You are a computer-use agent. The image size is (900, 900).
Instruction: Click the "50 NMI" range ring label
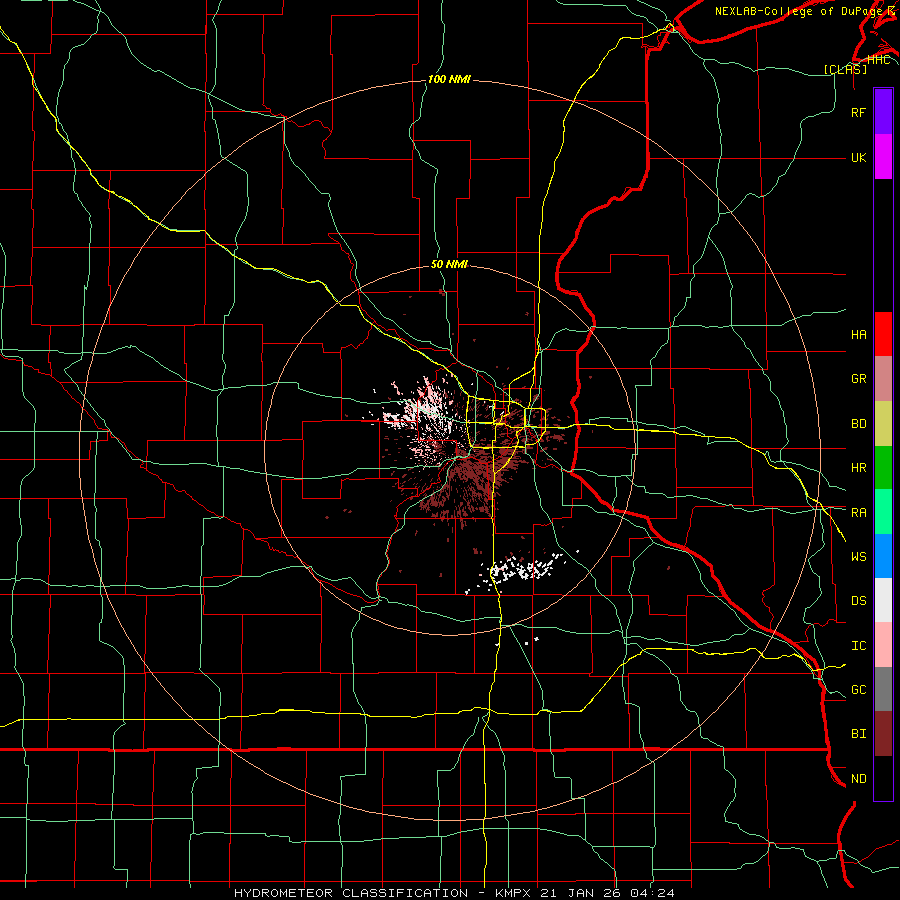(449, 264)
